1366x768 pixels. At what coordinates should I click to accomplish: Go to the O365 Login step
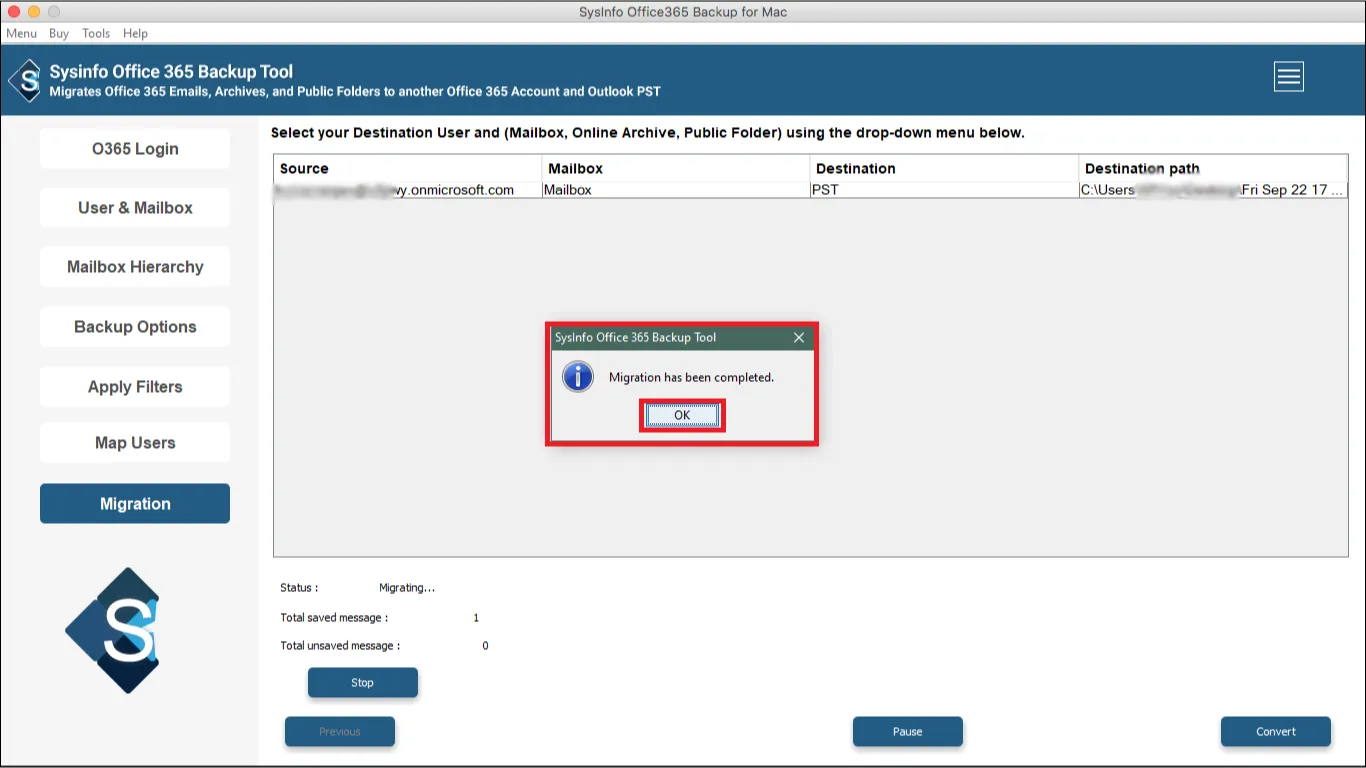point(135,149)
